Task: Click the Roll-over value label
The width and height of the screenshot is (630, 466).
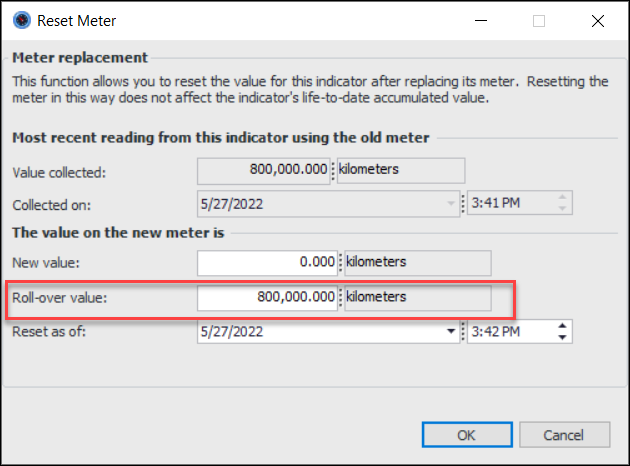Action: (x=60, y=298)
